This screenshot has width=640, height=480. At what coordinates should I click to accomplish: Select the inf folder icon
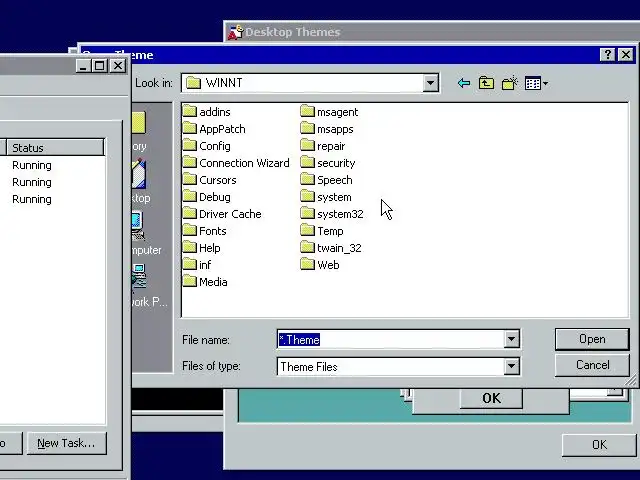(x=189, y=264)
